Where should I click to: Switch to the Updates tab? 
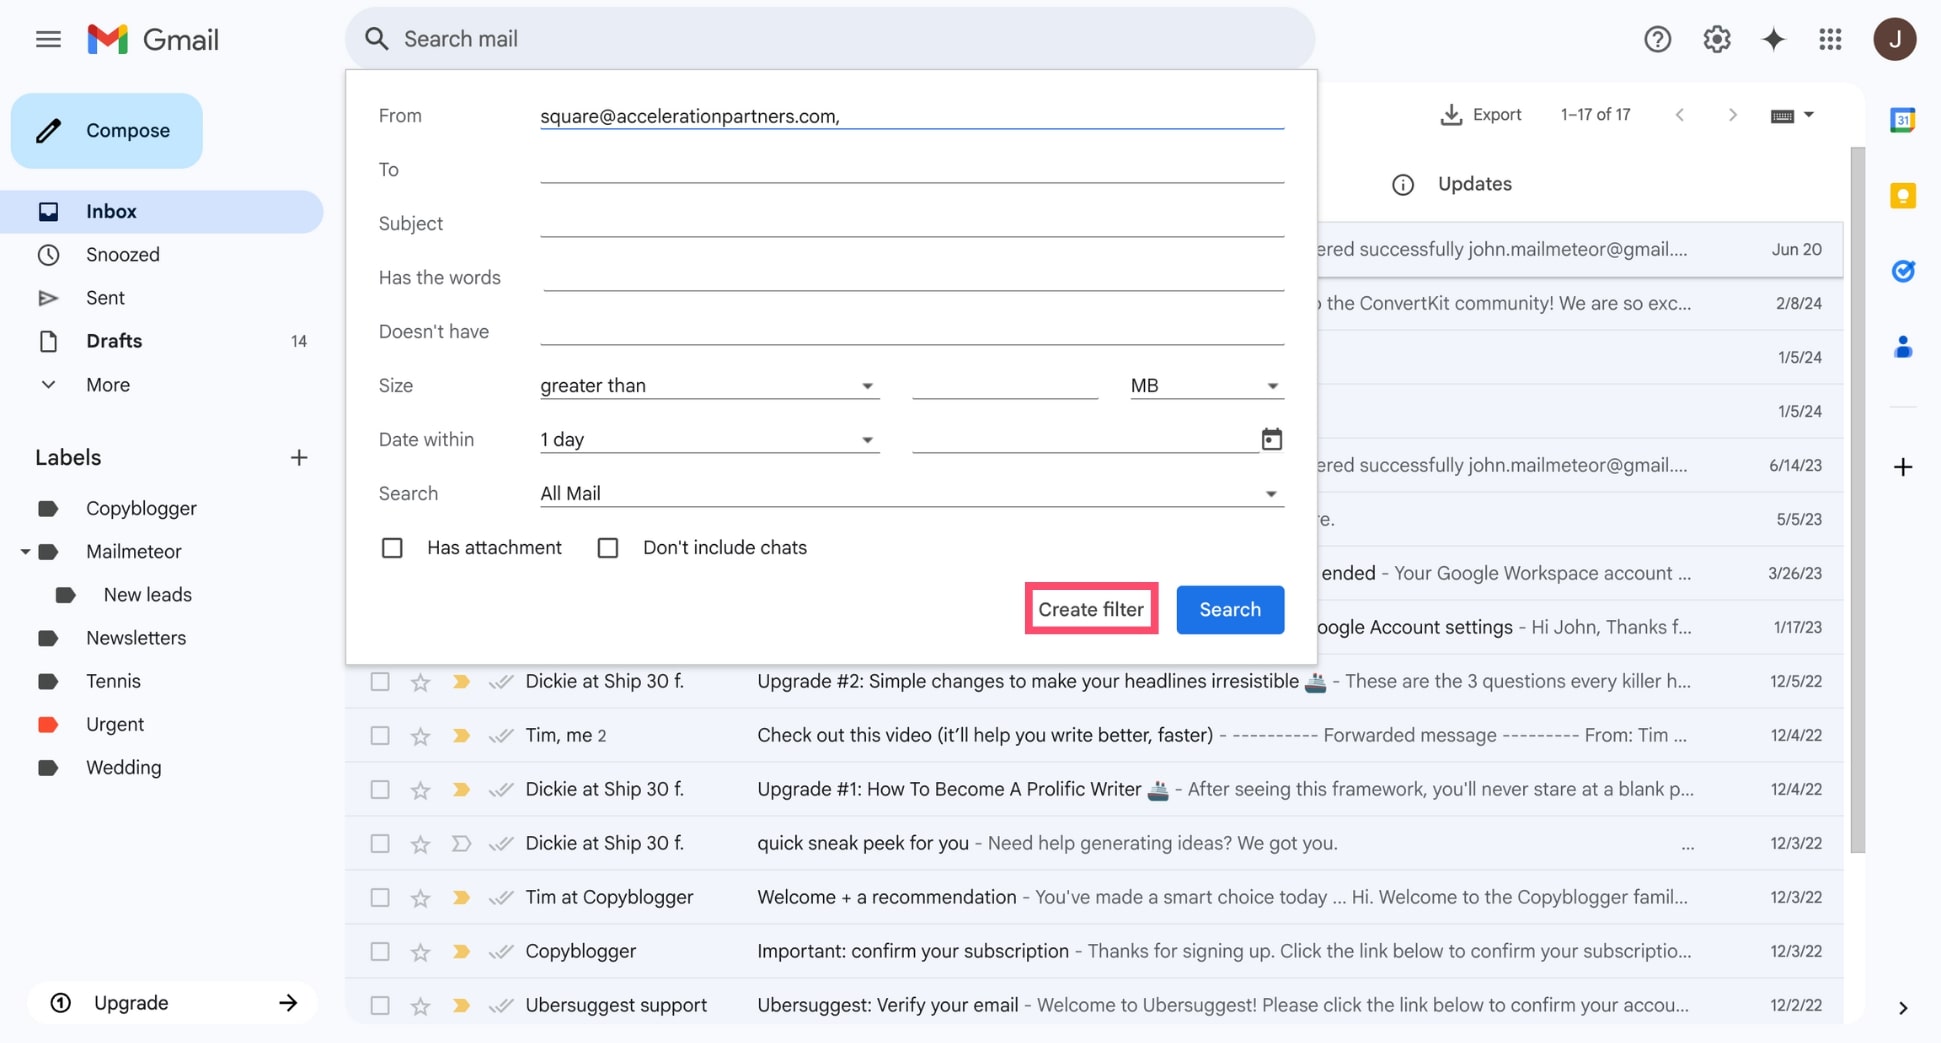[1474, 184]
